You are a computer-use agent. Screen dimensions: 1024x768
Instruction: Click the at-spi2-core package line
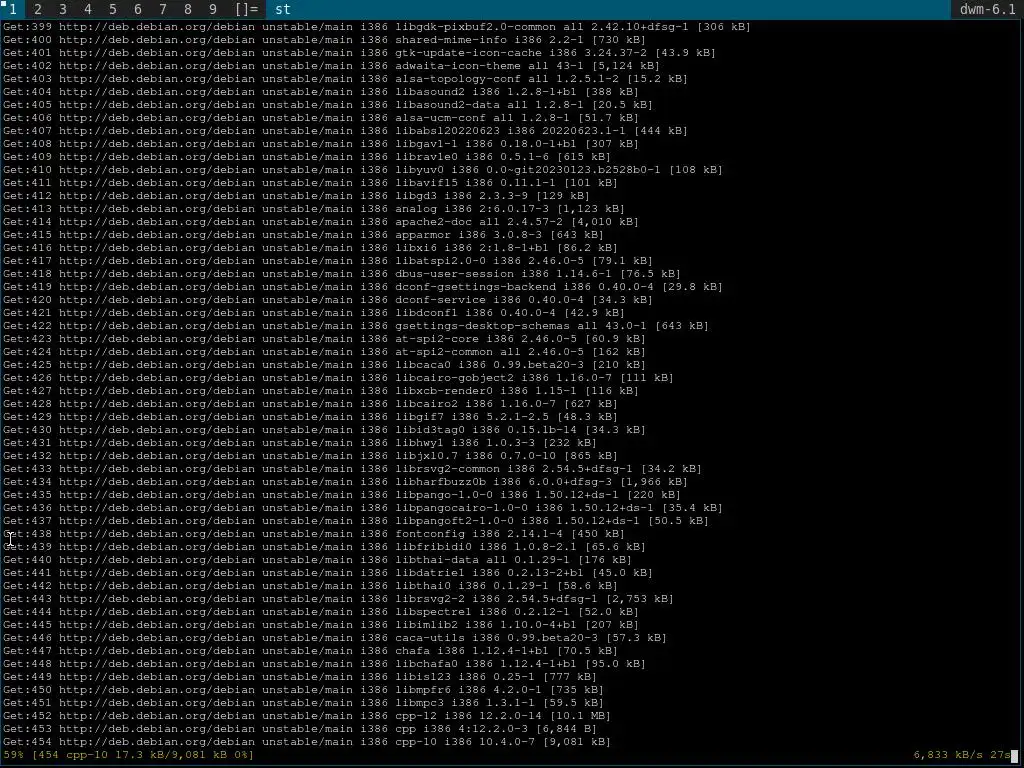[324, 339]
